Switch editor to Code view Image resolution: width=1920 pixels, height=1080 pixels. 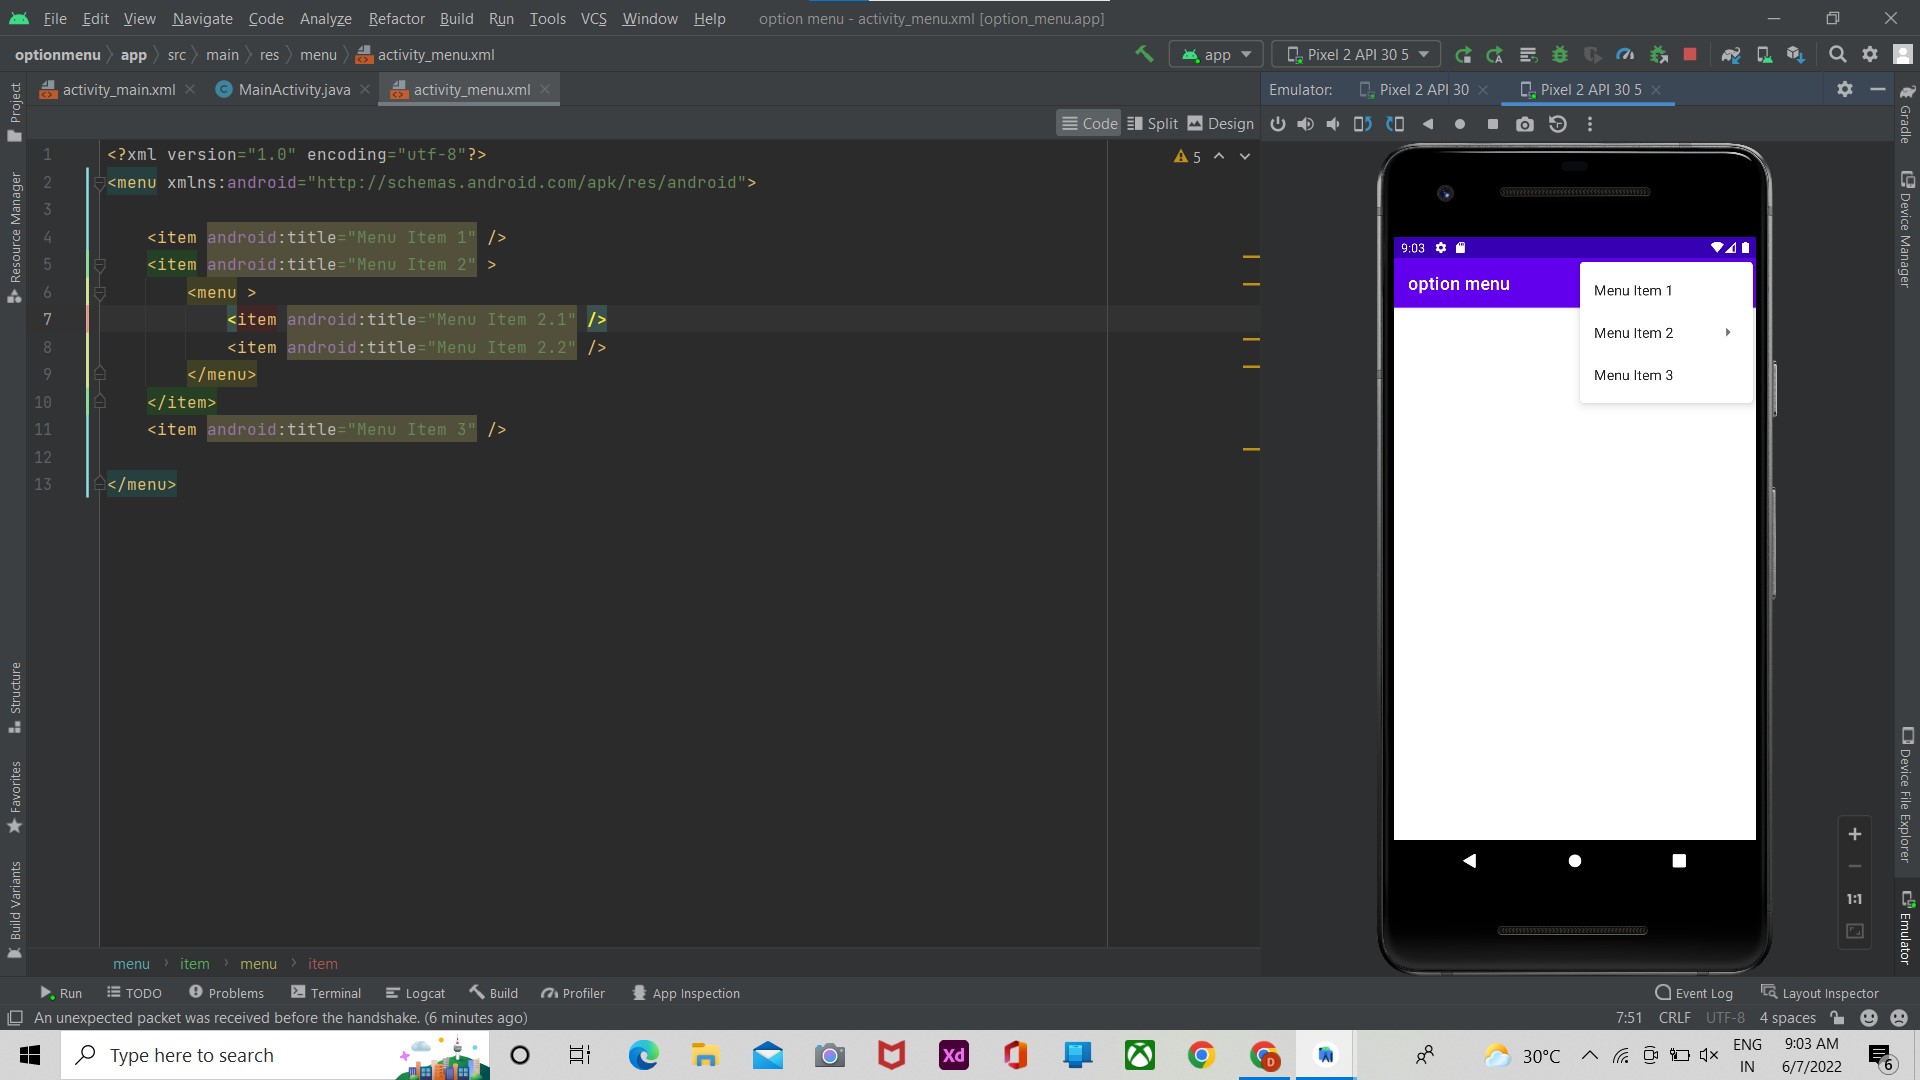[1089, 123]
